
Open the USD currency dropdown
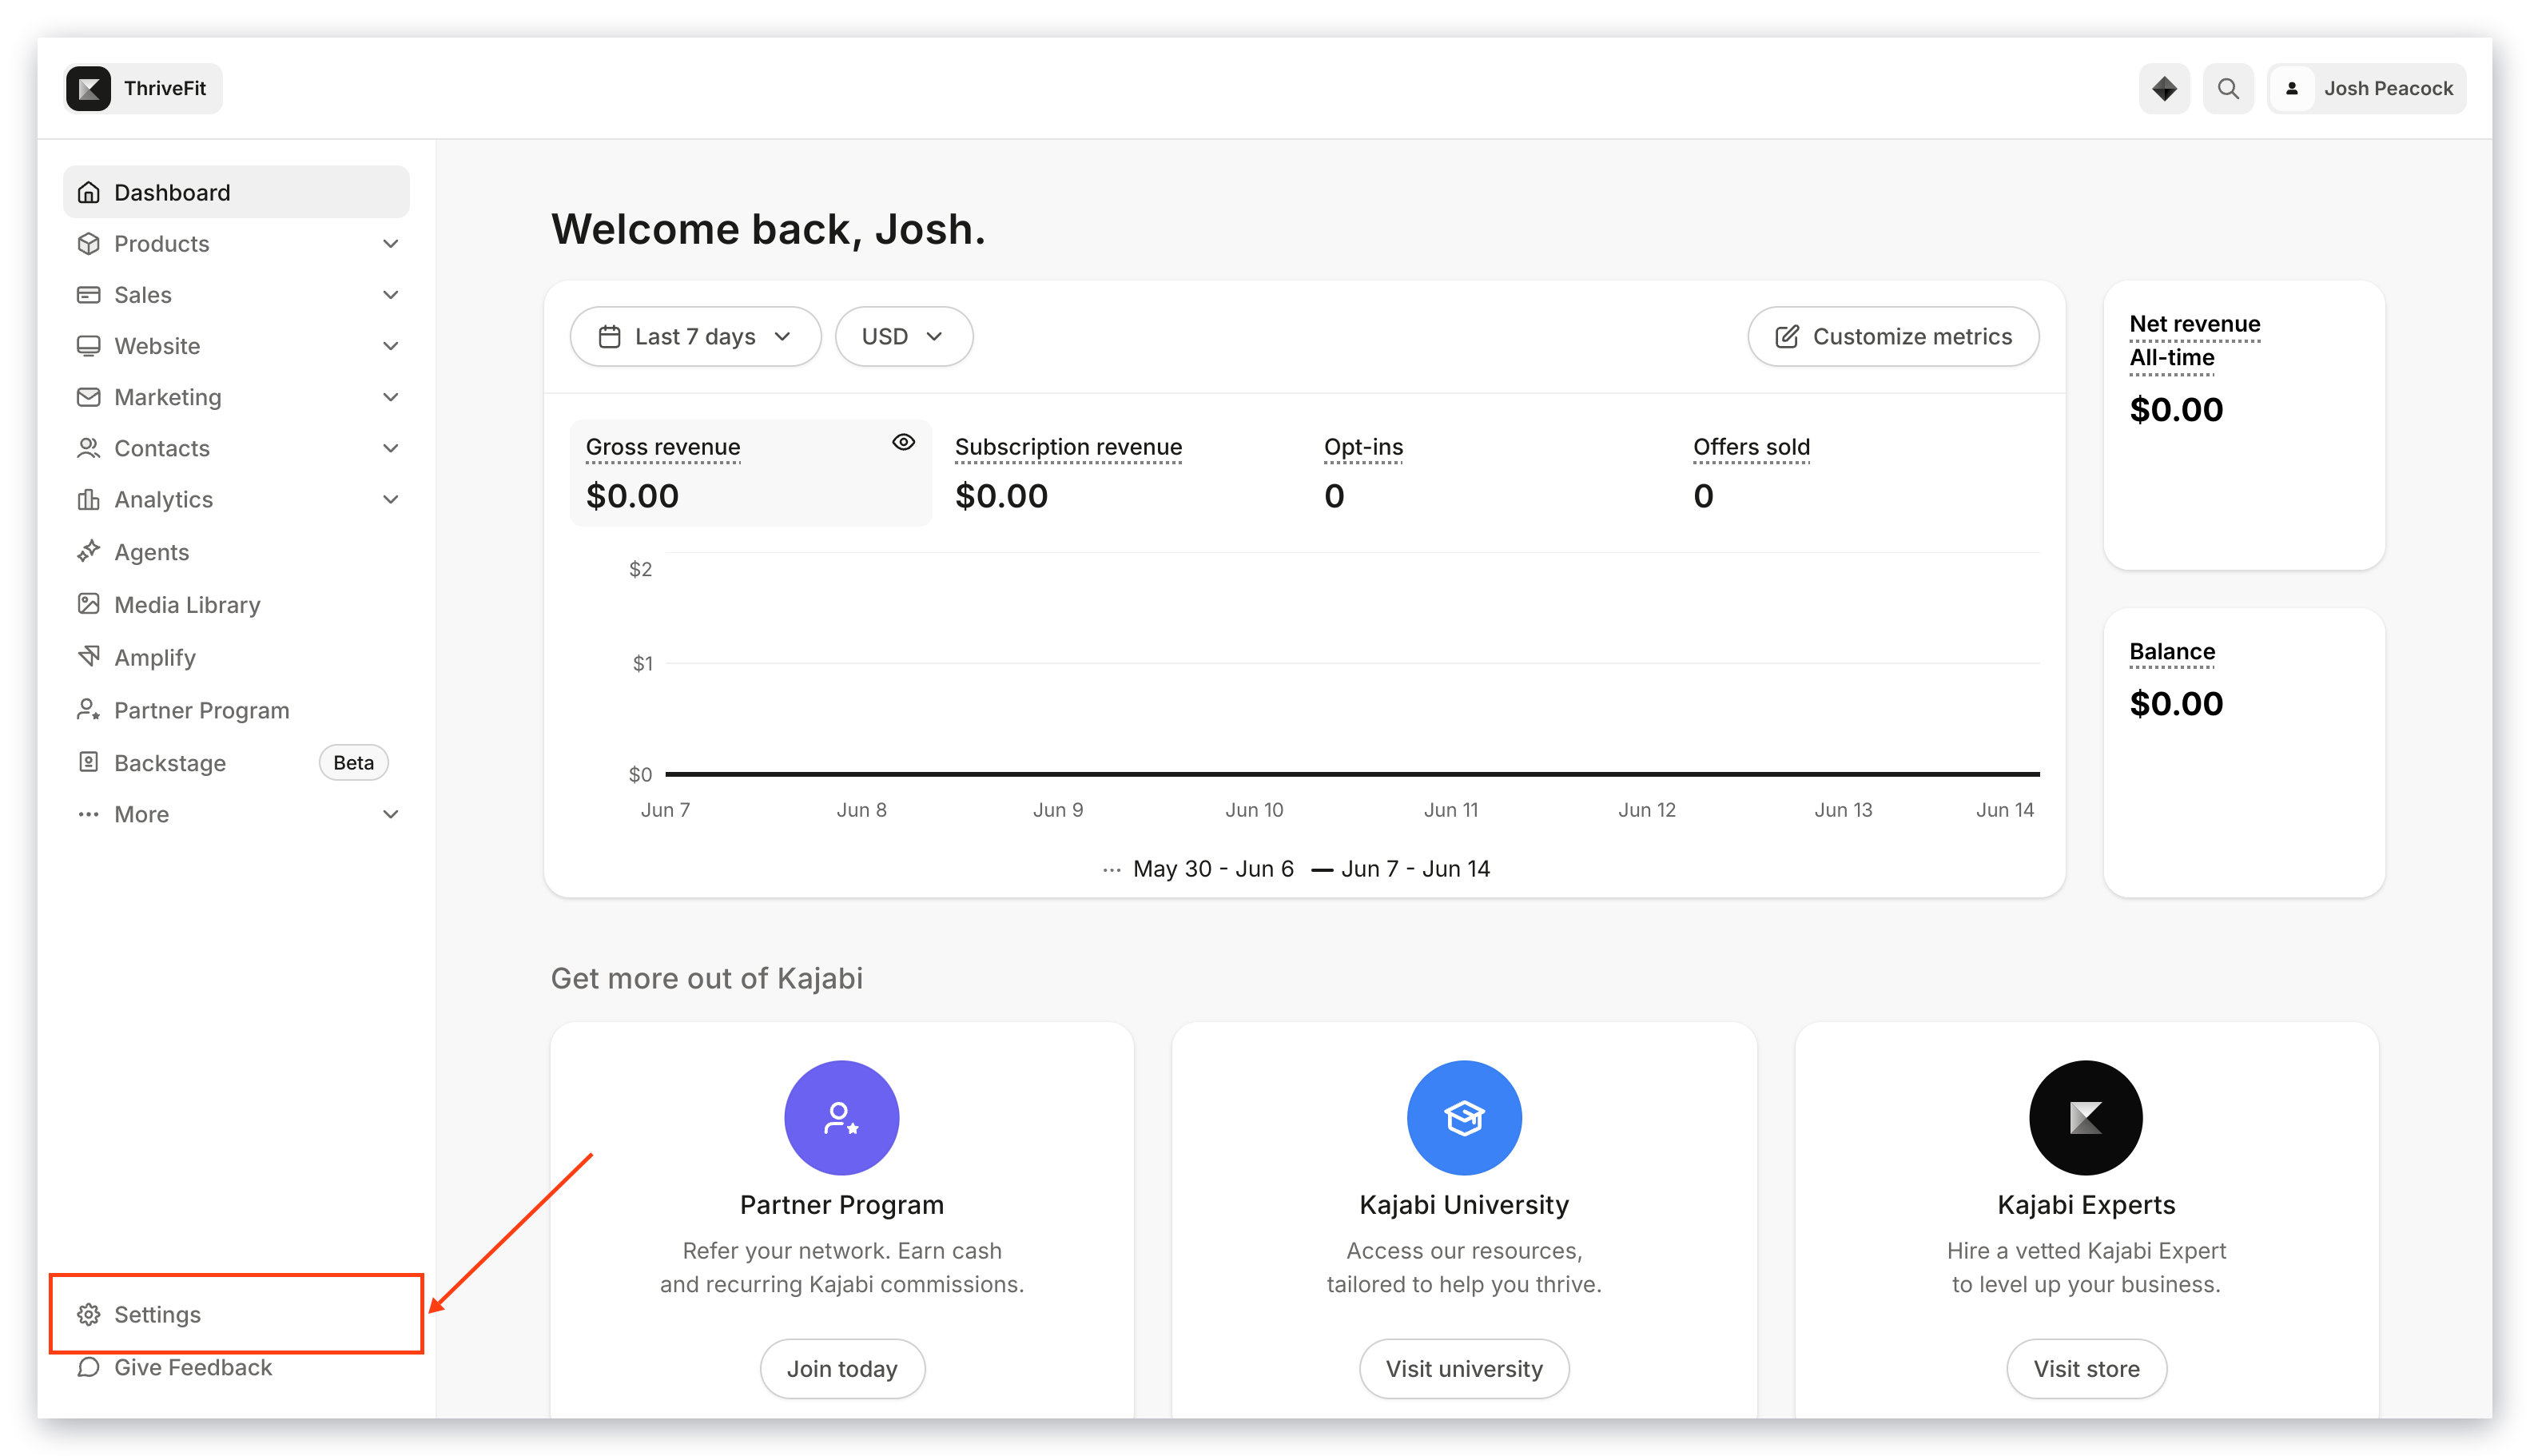pyautogui.click(x=903, y=336)
